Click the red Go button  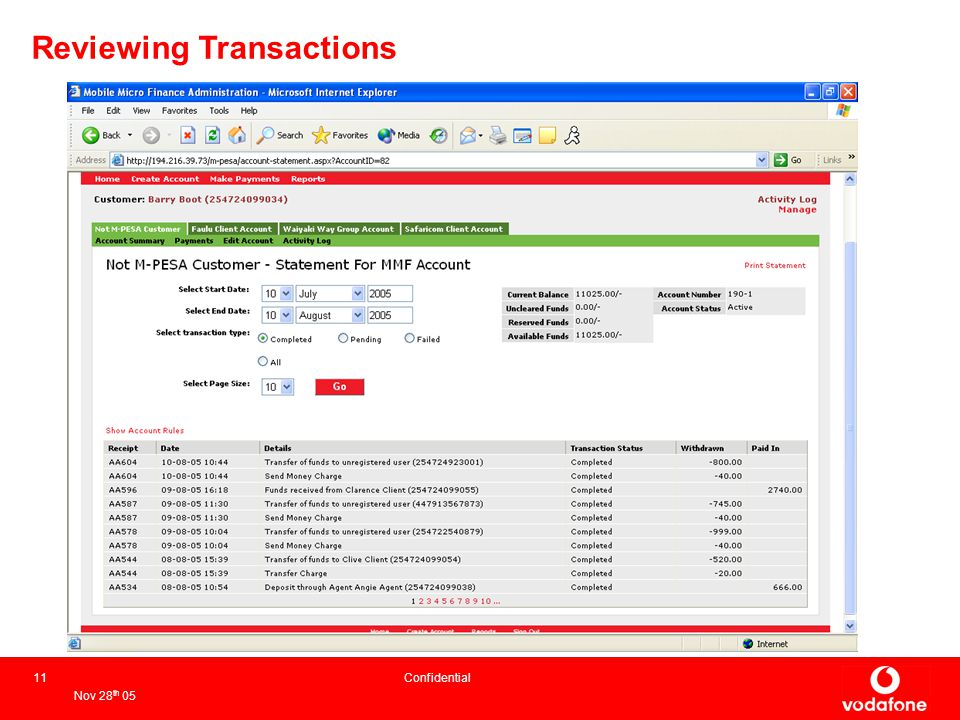tap(339, 387)
